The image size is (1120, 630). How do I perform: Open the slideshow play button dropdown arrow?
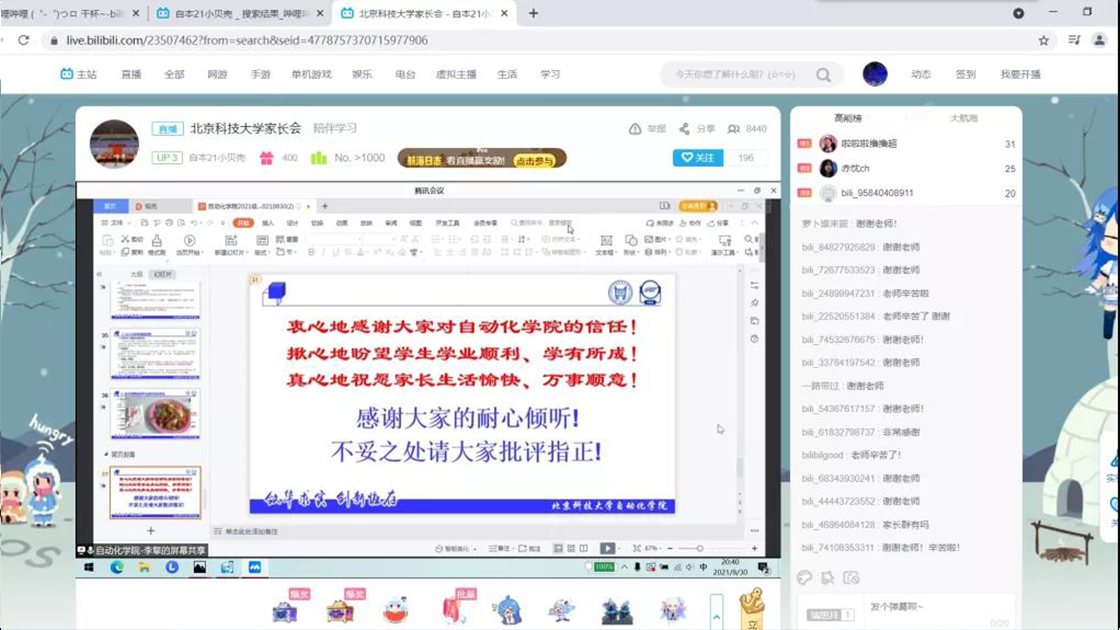[x=619, y=548]
